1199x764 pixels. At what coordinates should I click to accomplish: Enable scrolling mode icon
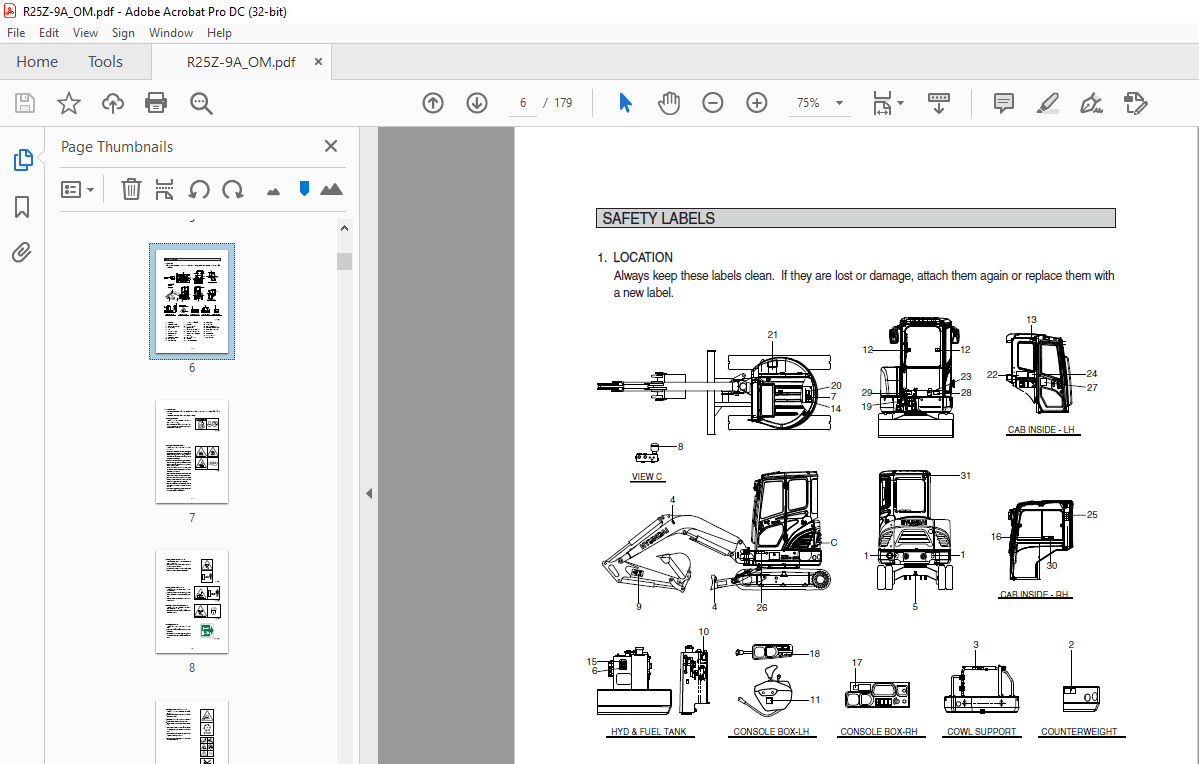pos(939,103)
